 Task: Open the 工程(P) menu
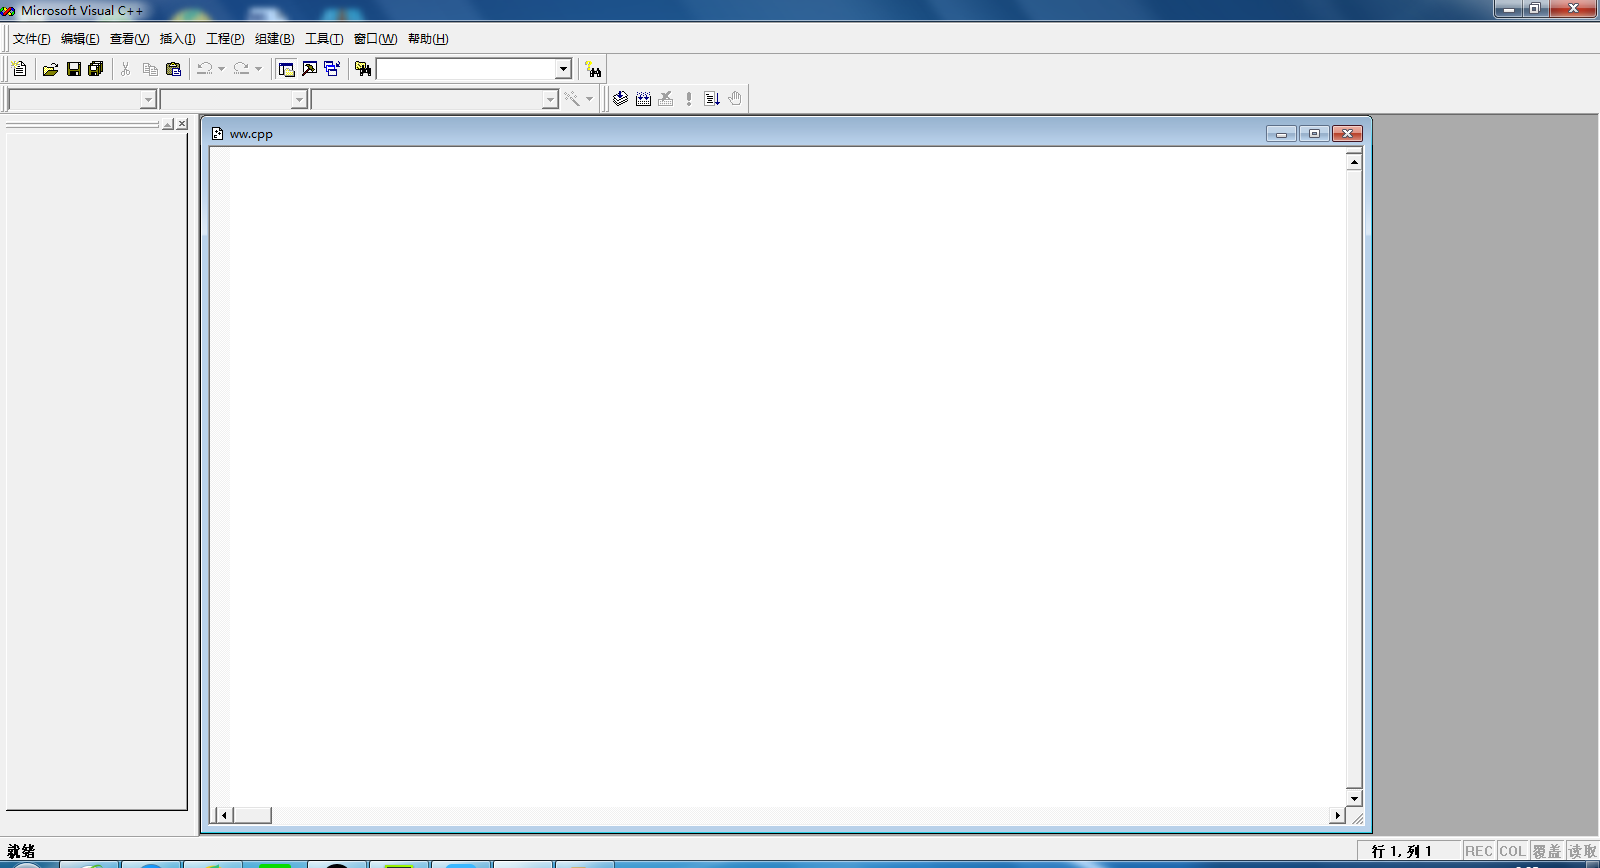[x=225, y=39]
